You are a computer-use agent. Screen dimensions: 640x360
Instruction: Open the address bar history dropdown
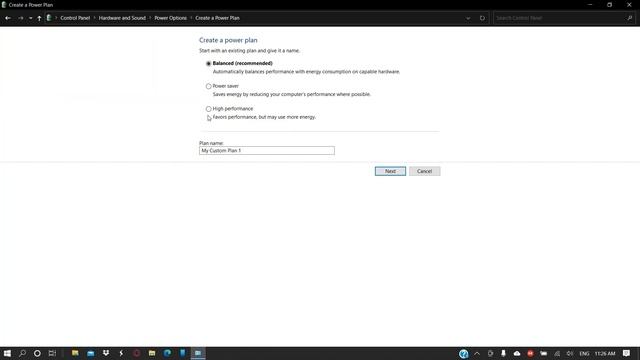point(468,18)
